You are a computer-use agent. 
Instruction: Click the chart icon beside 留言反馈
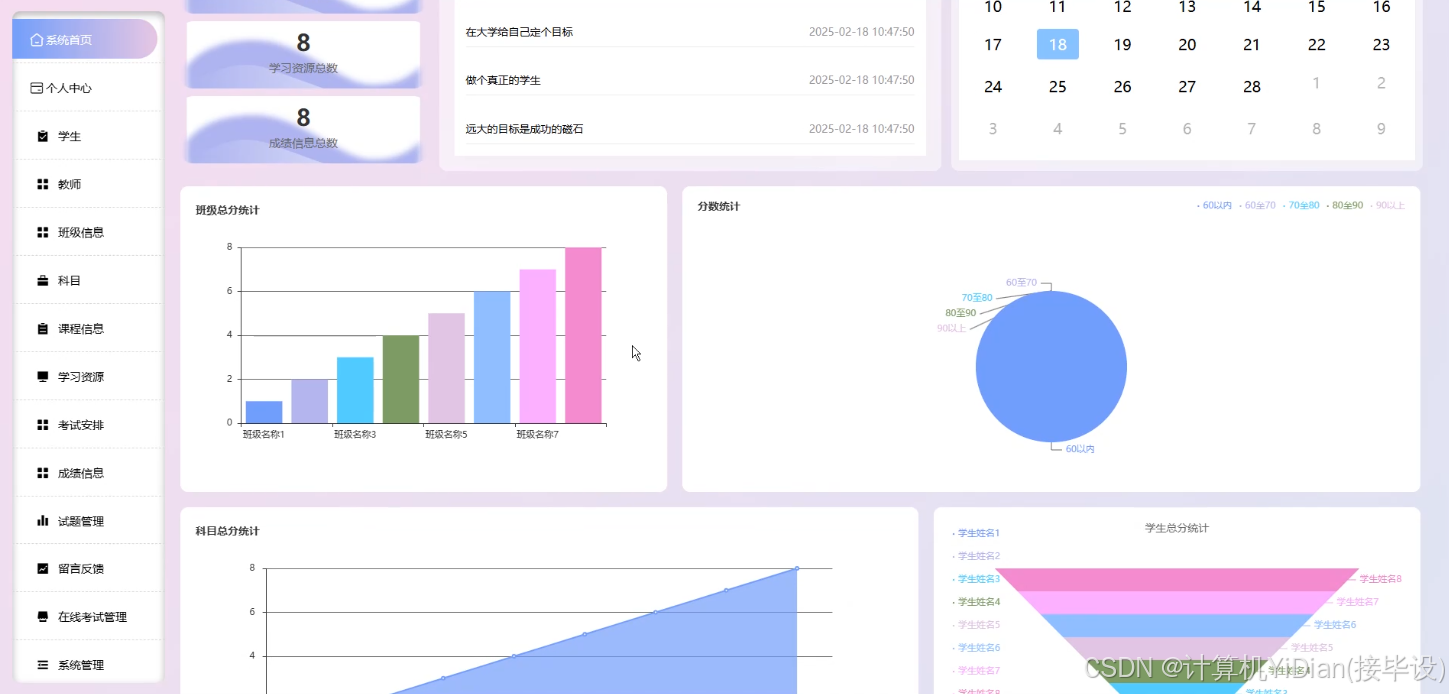43,569
